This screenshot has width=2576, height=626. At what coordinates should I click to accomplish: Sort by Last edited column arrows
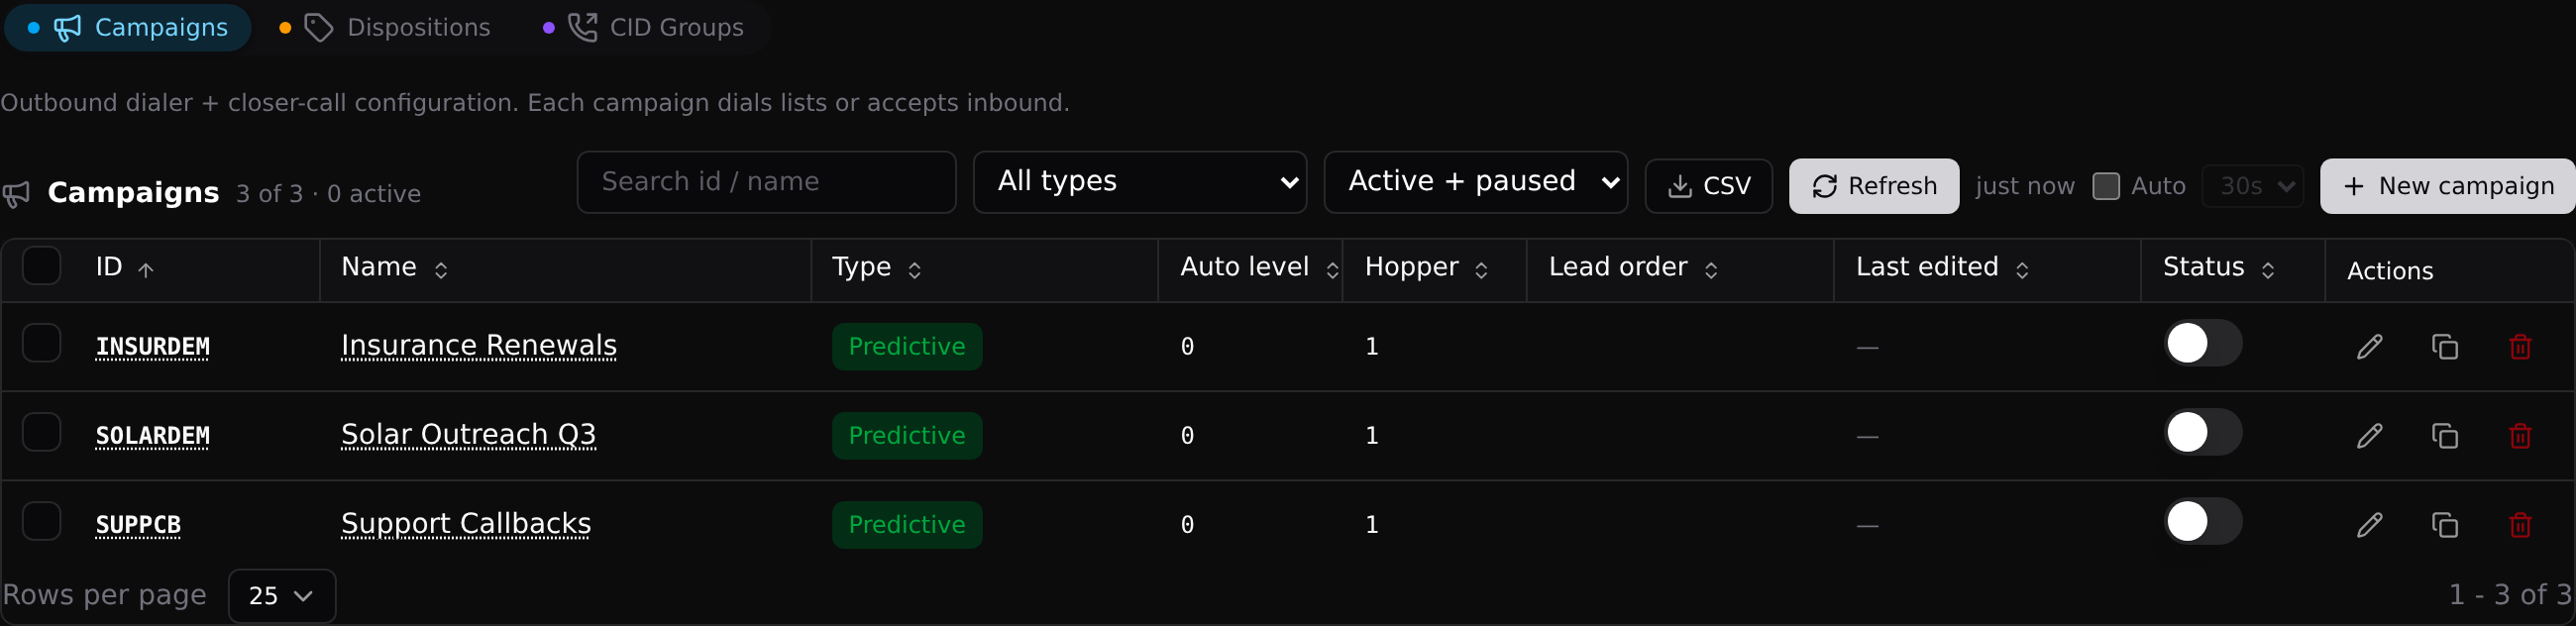[2022, 270]
